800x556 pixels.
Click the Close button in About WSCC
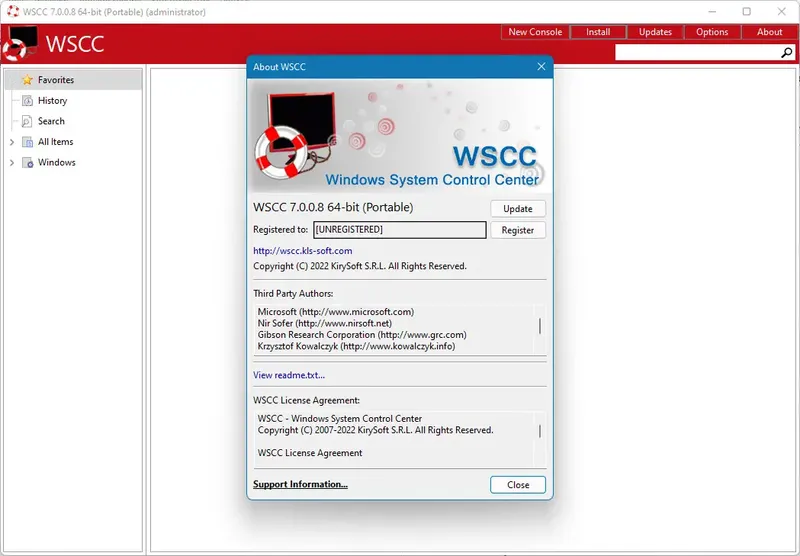click(x=518, y=485)
